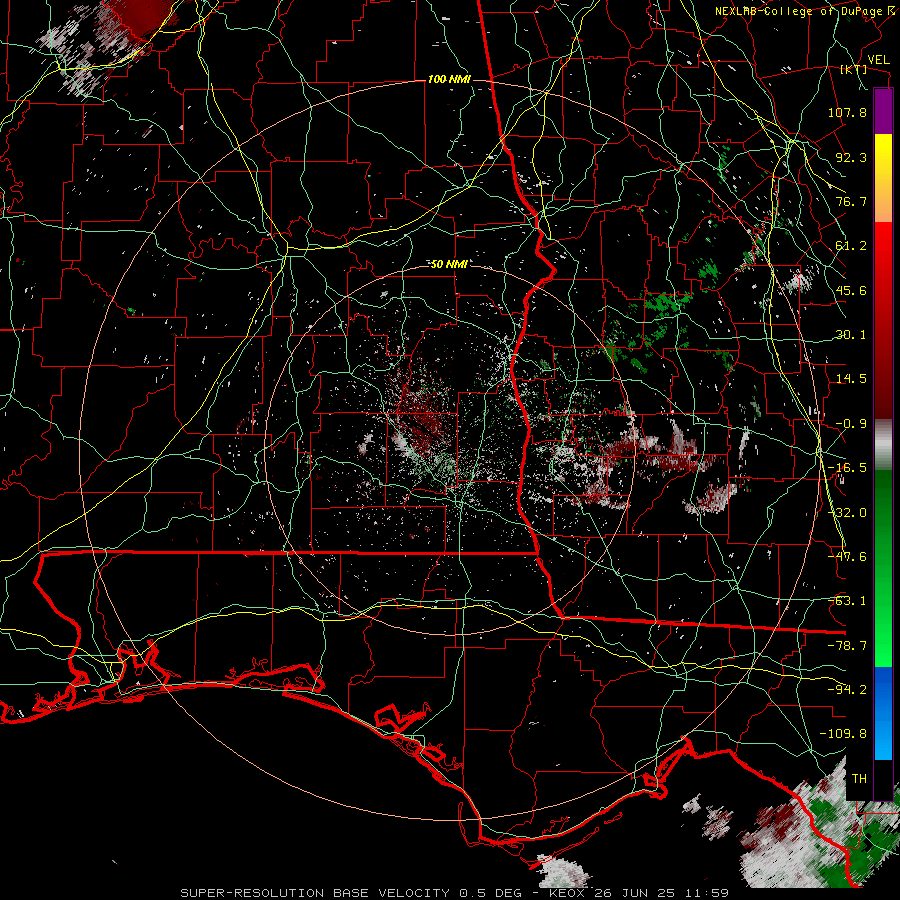This screenshot has height=900, width=900.
Task: Pick the purple segment of the color bar
Action: click(x=883, y=111)
